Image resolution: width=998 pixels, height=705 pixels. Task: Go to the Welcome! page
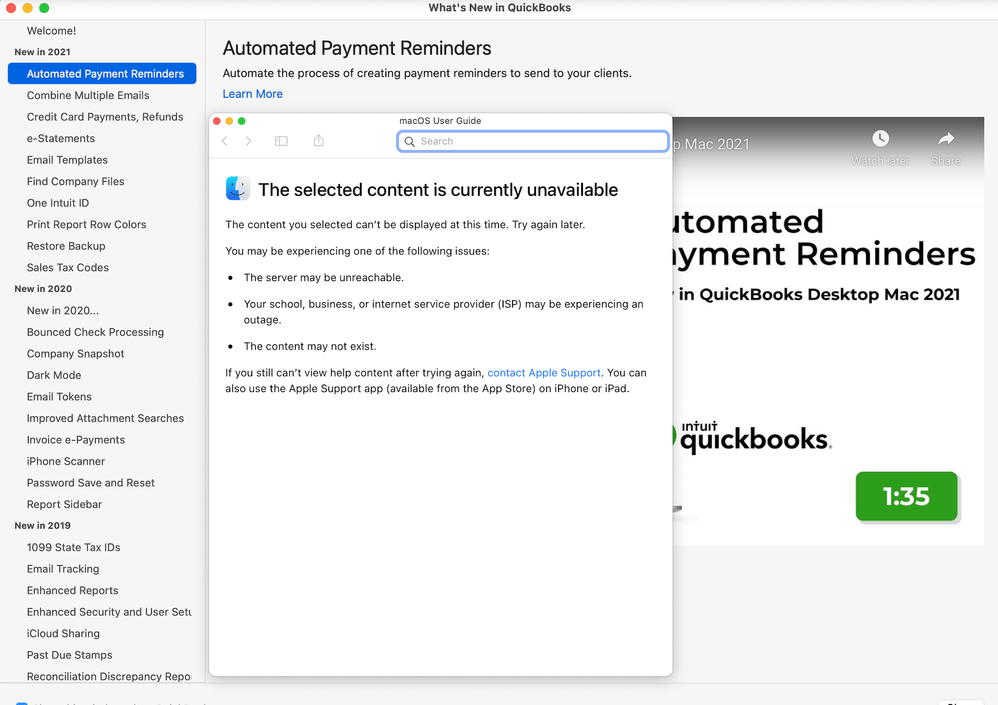[51, 31]
